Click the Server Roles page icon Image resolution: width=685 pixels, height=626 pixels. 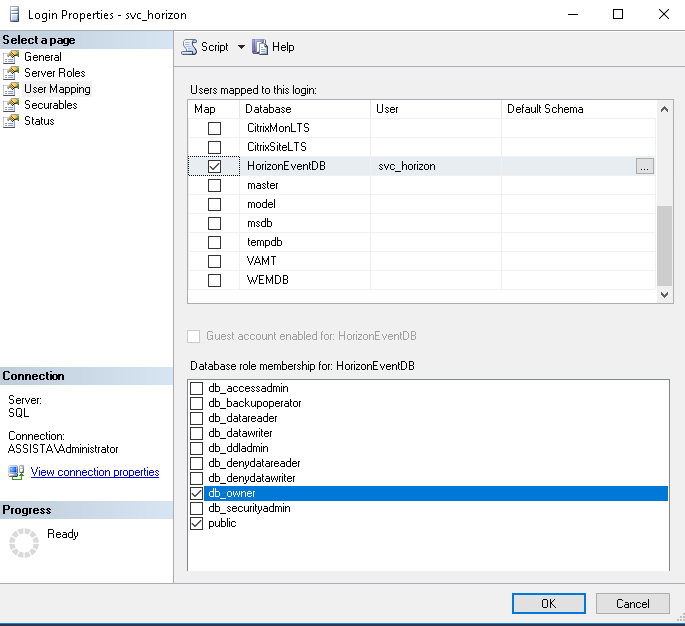click(x=11, y=73)
